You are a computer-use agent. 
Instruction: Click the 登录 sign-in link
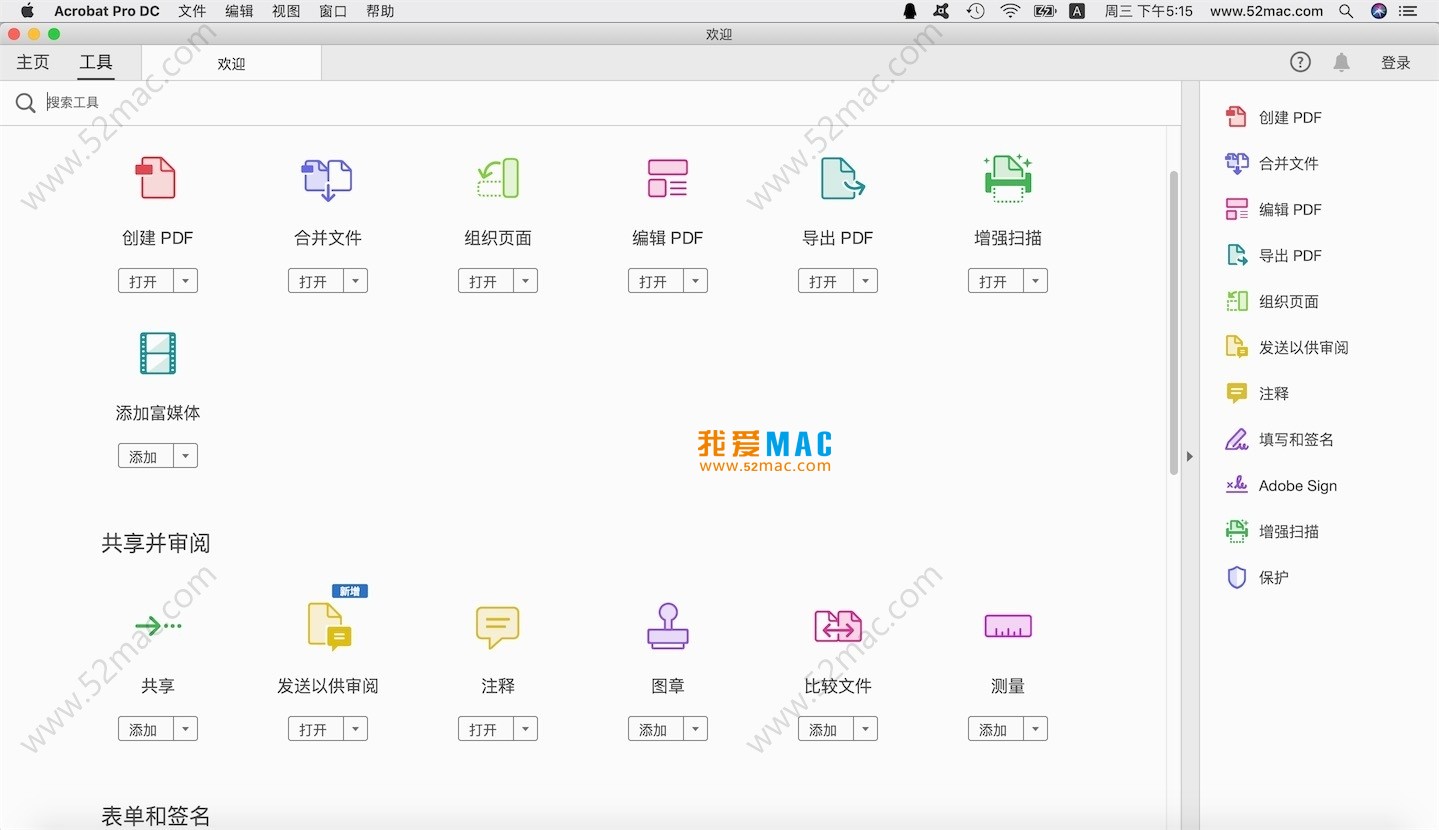1396,62
